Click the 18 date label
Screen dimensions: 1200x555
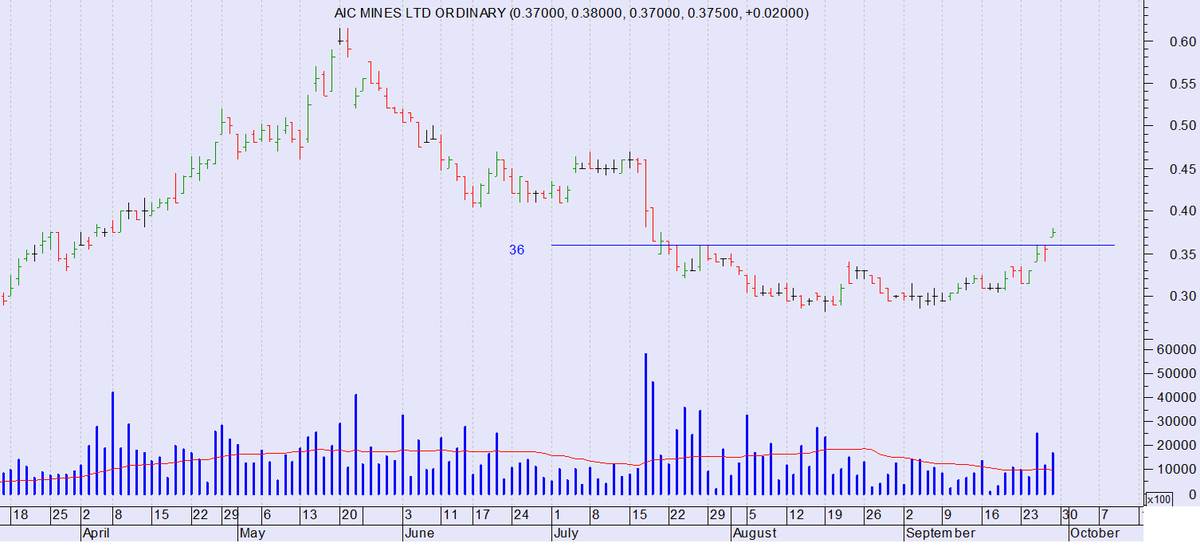pyautogui.click(x=20, y=516)
